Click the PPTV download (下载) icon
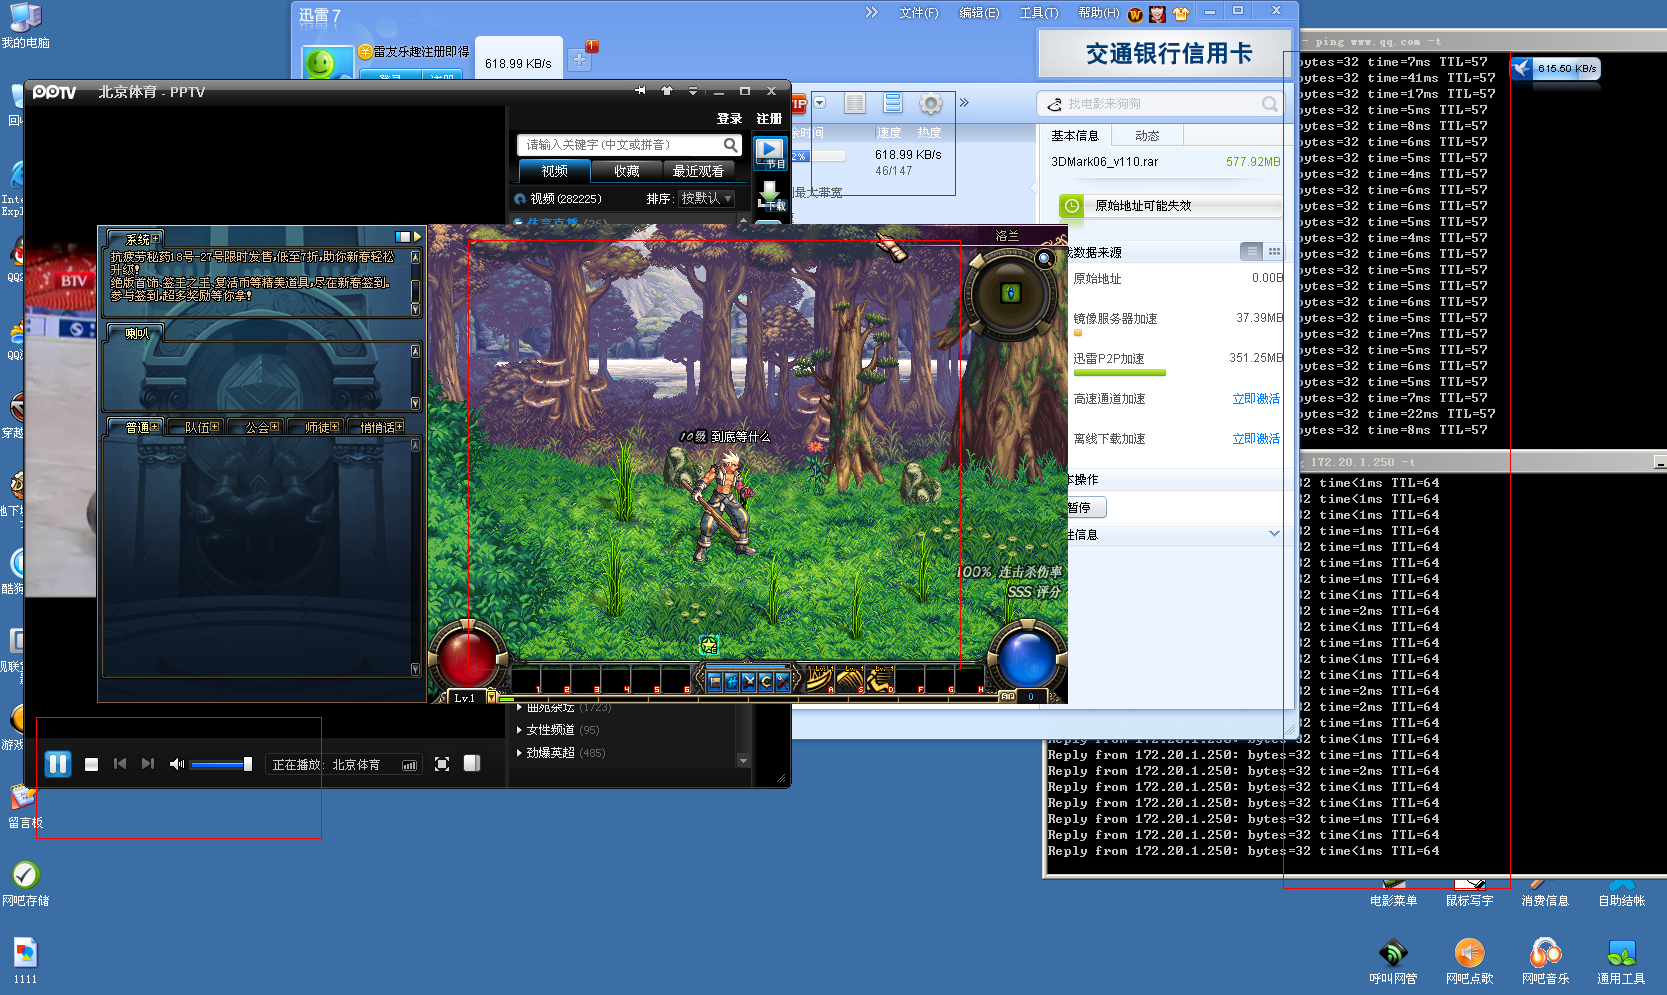This screenshot has width=1667, height=995. (770, 195)
